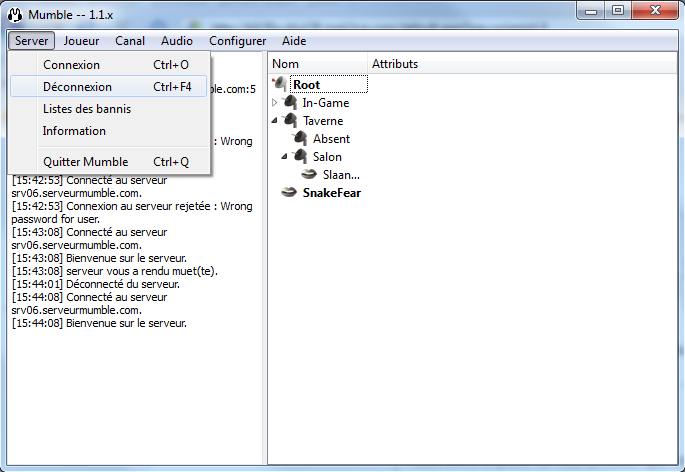Screen dimensions: 685x472
Task: Open the Audio menu
Action: point(176,41)
